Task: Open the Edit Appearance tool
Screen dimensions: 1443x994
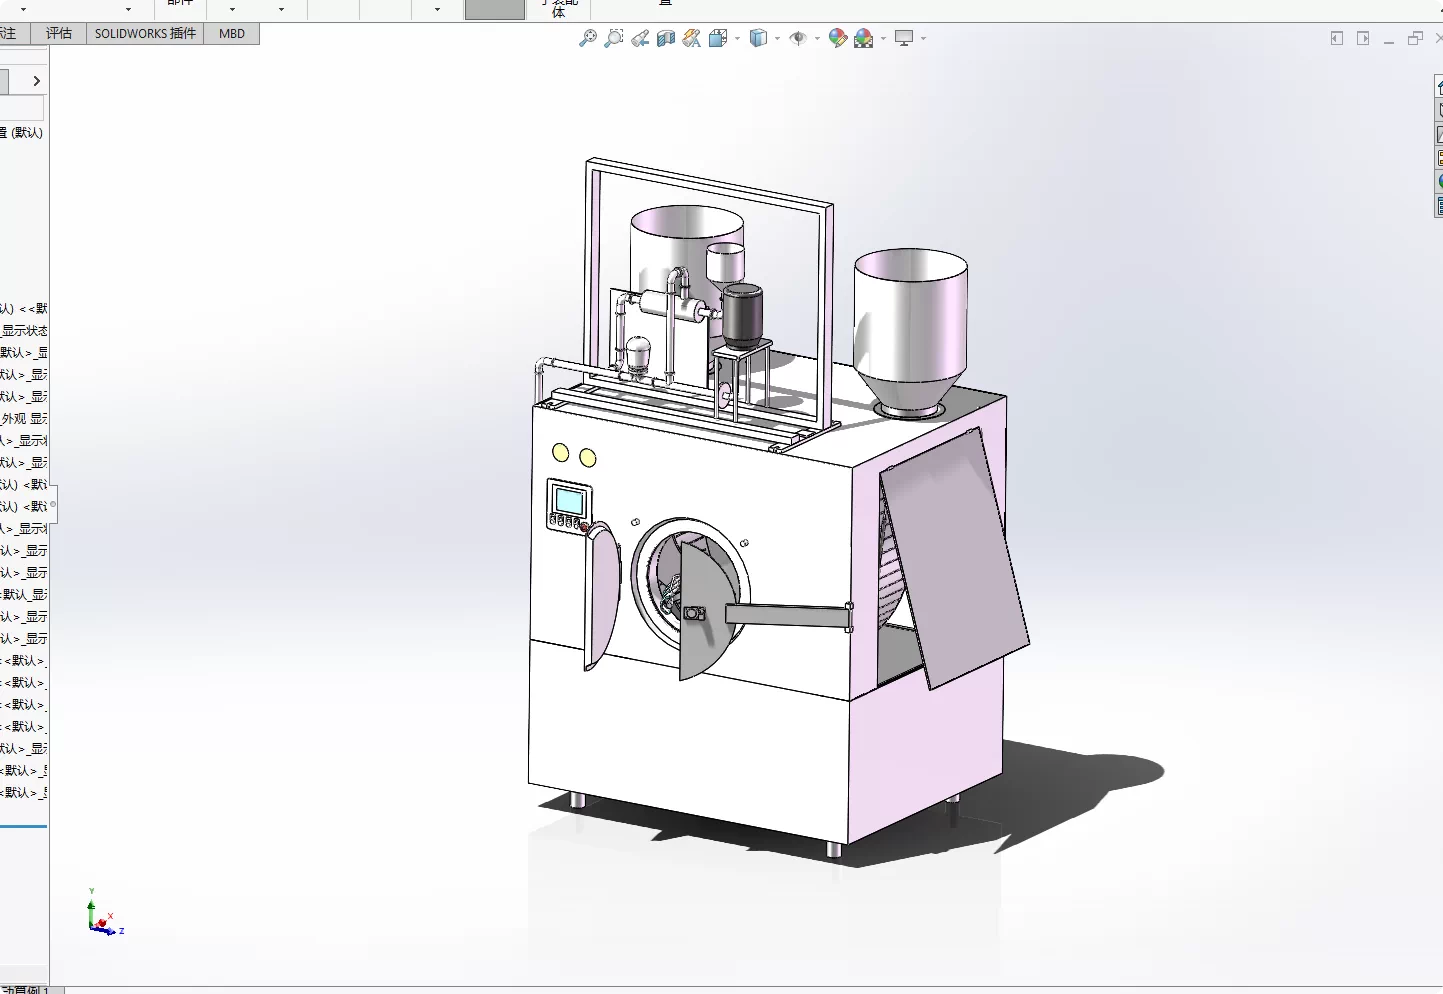Action: click(838, 38)
